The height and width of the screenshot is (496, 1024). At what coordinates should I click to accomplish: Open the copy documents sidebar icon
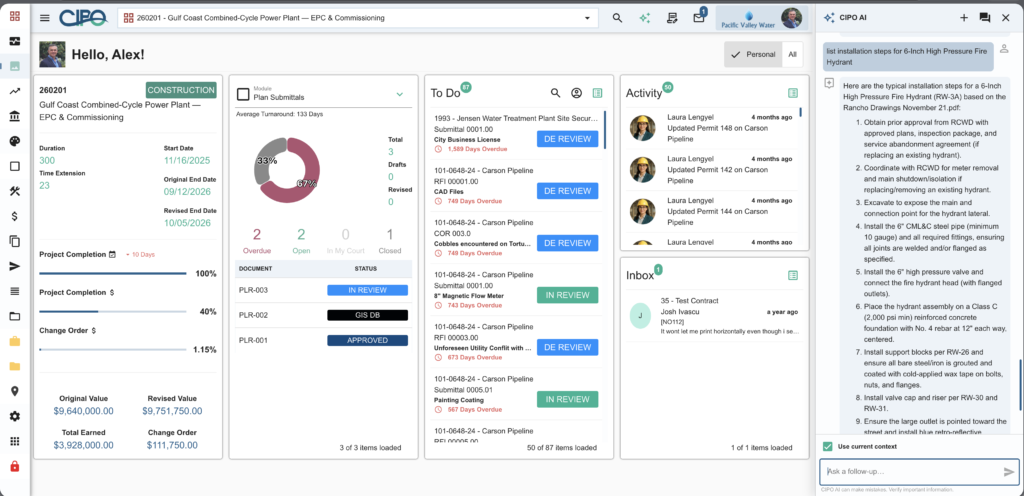(x=14, y=241)
